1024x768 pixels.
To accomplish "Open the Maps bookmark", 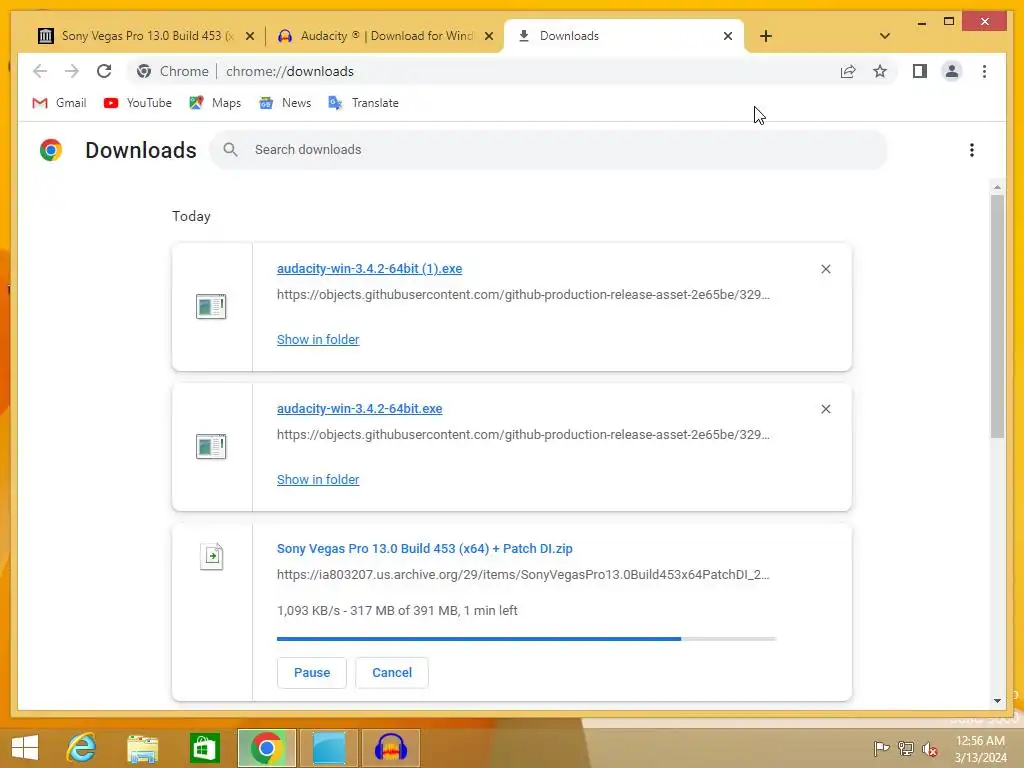I will [215, 103].
